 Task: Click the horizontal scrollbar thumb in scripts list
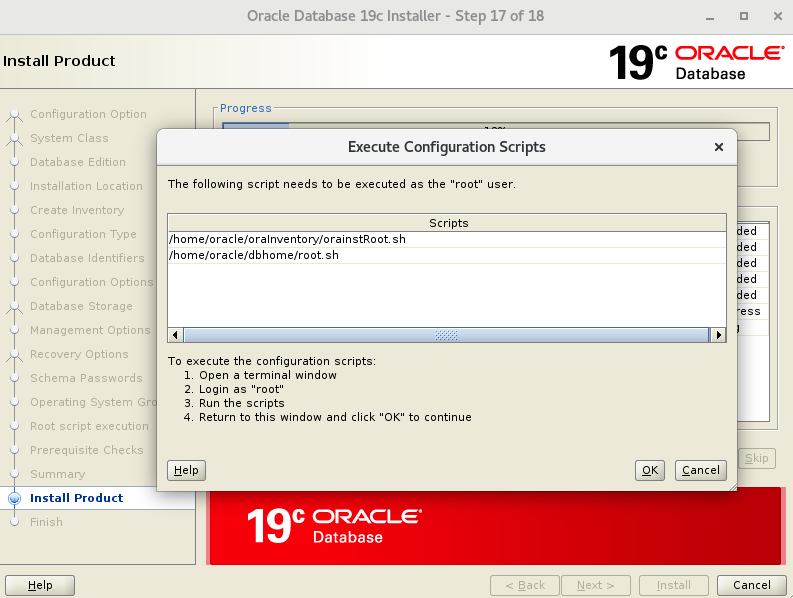point(446,335)
